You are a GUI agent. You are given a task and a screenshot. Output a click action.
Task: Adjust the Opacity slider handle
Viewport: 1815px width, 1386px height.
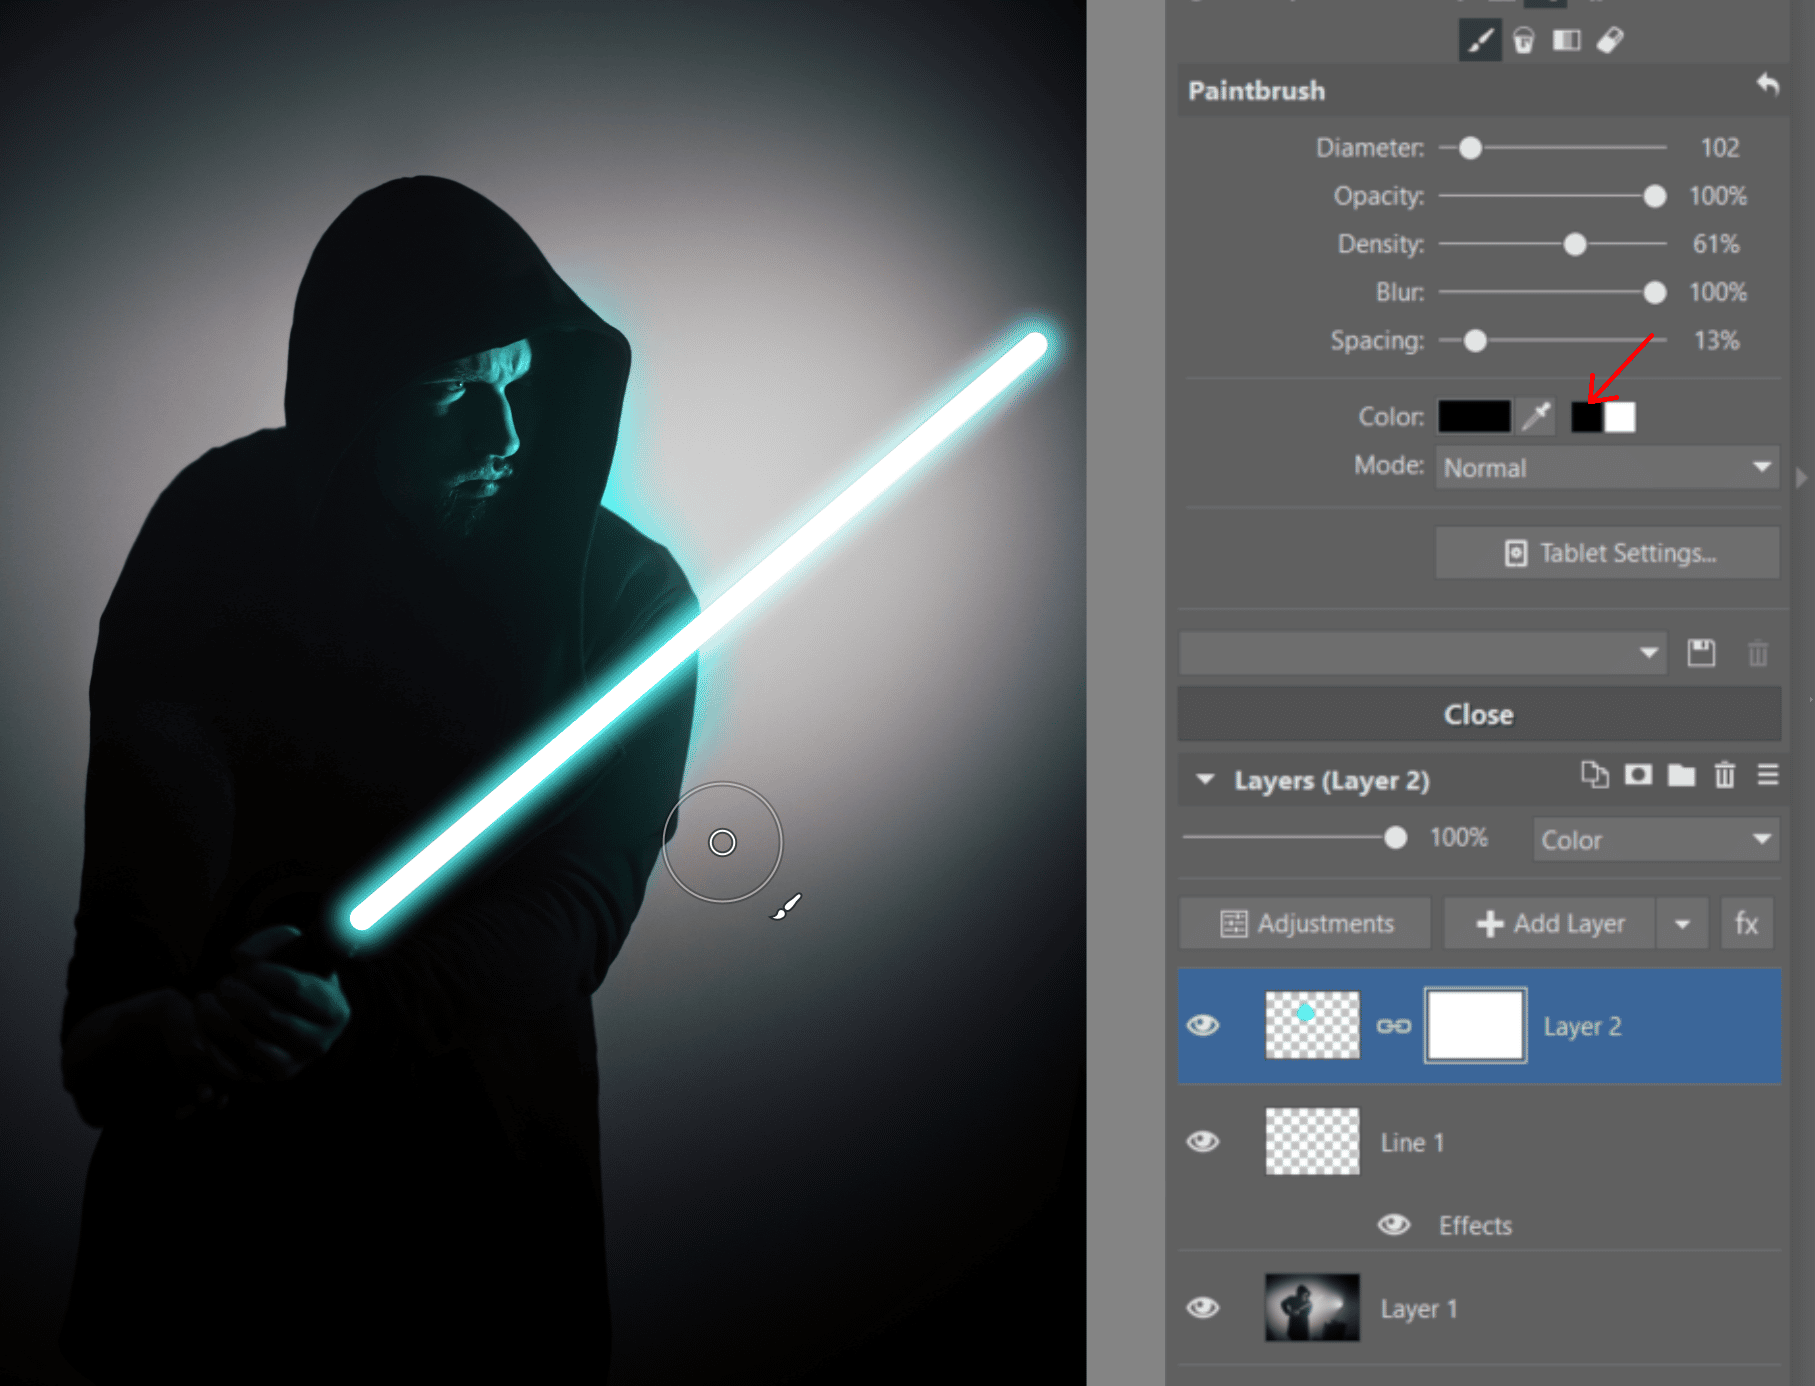coord(1655,196)
